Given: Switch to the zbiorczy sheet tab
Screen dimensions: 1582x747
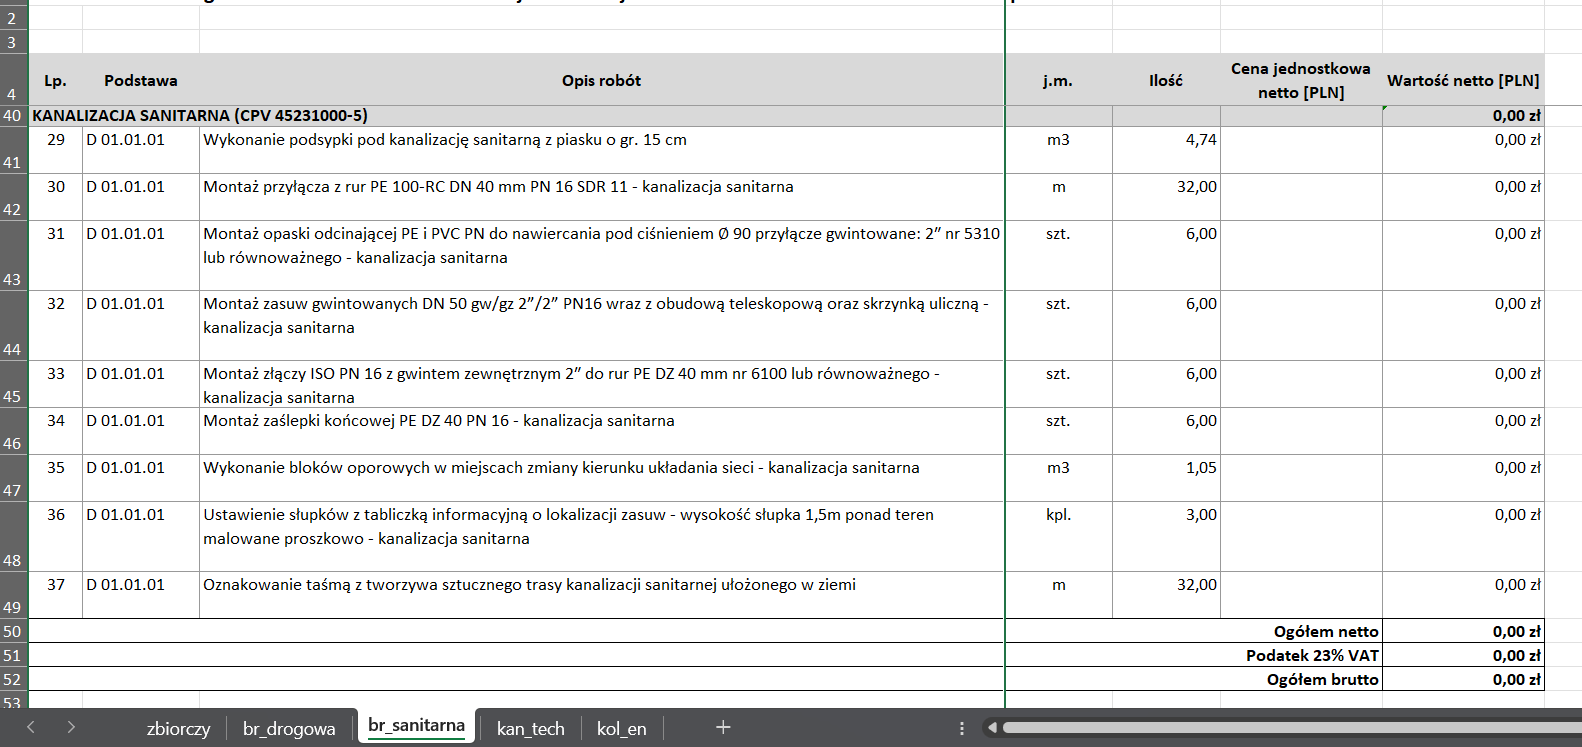Looking at the screenshot, I should point(179,728).
